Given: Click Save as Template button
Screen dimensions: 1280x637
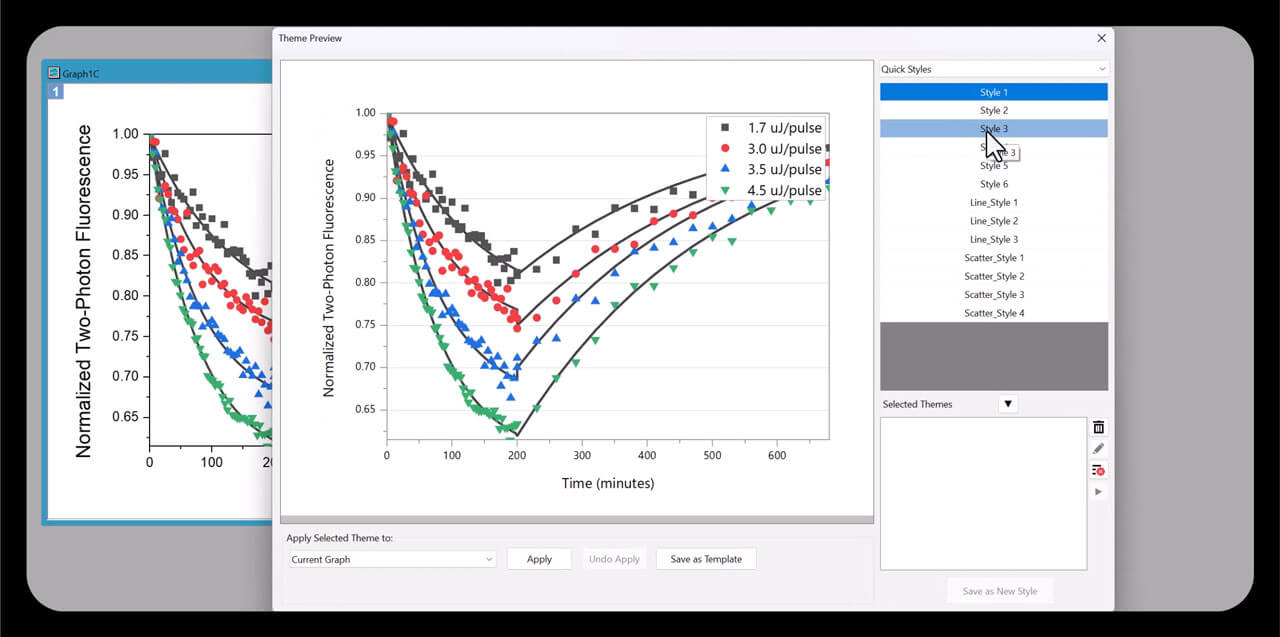Looking at the screenshot, I should (x=706, y=559).
